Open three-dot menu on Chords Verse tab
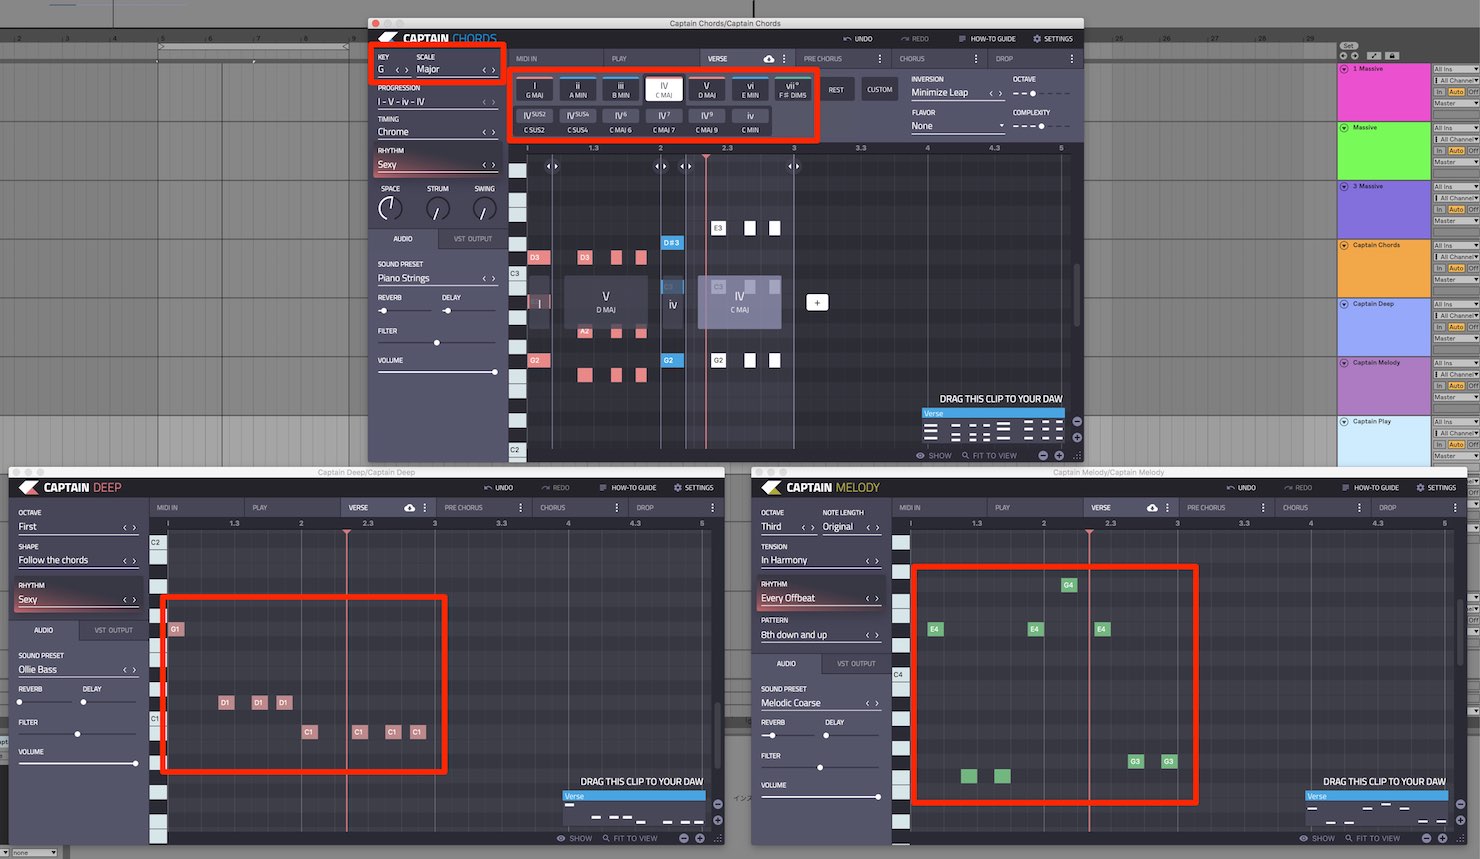 784,59
